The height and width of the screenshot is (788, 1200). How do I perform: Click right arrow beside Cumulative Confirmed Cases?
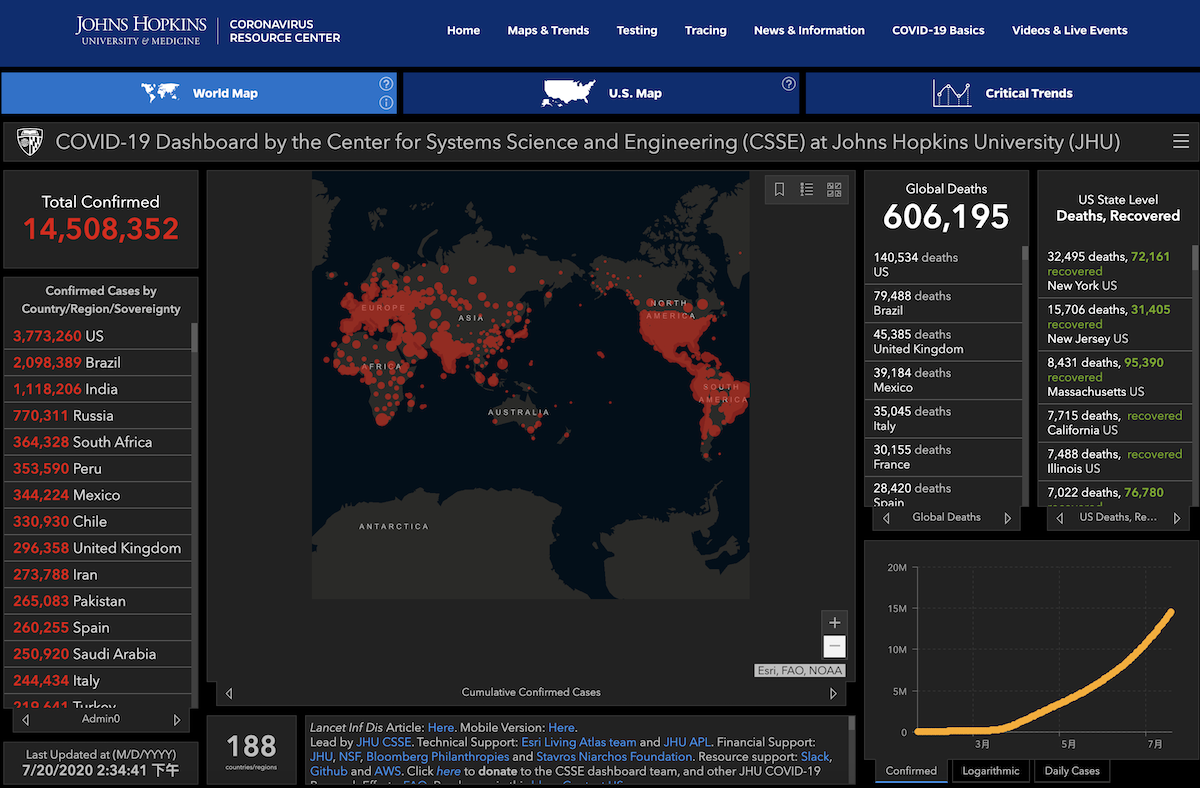pos(834,693)
